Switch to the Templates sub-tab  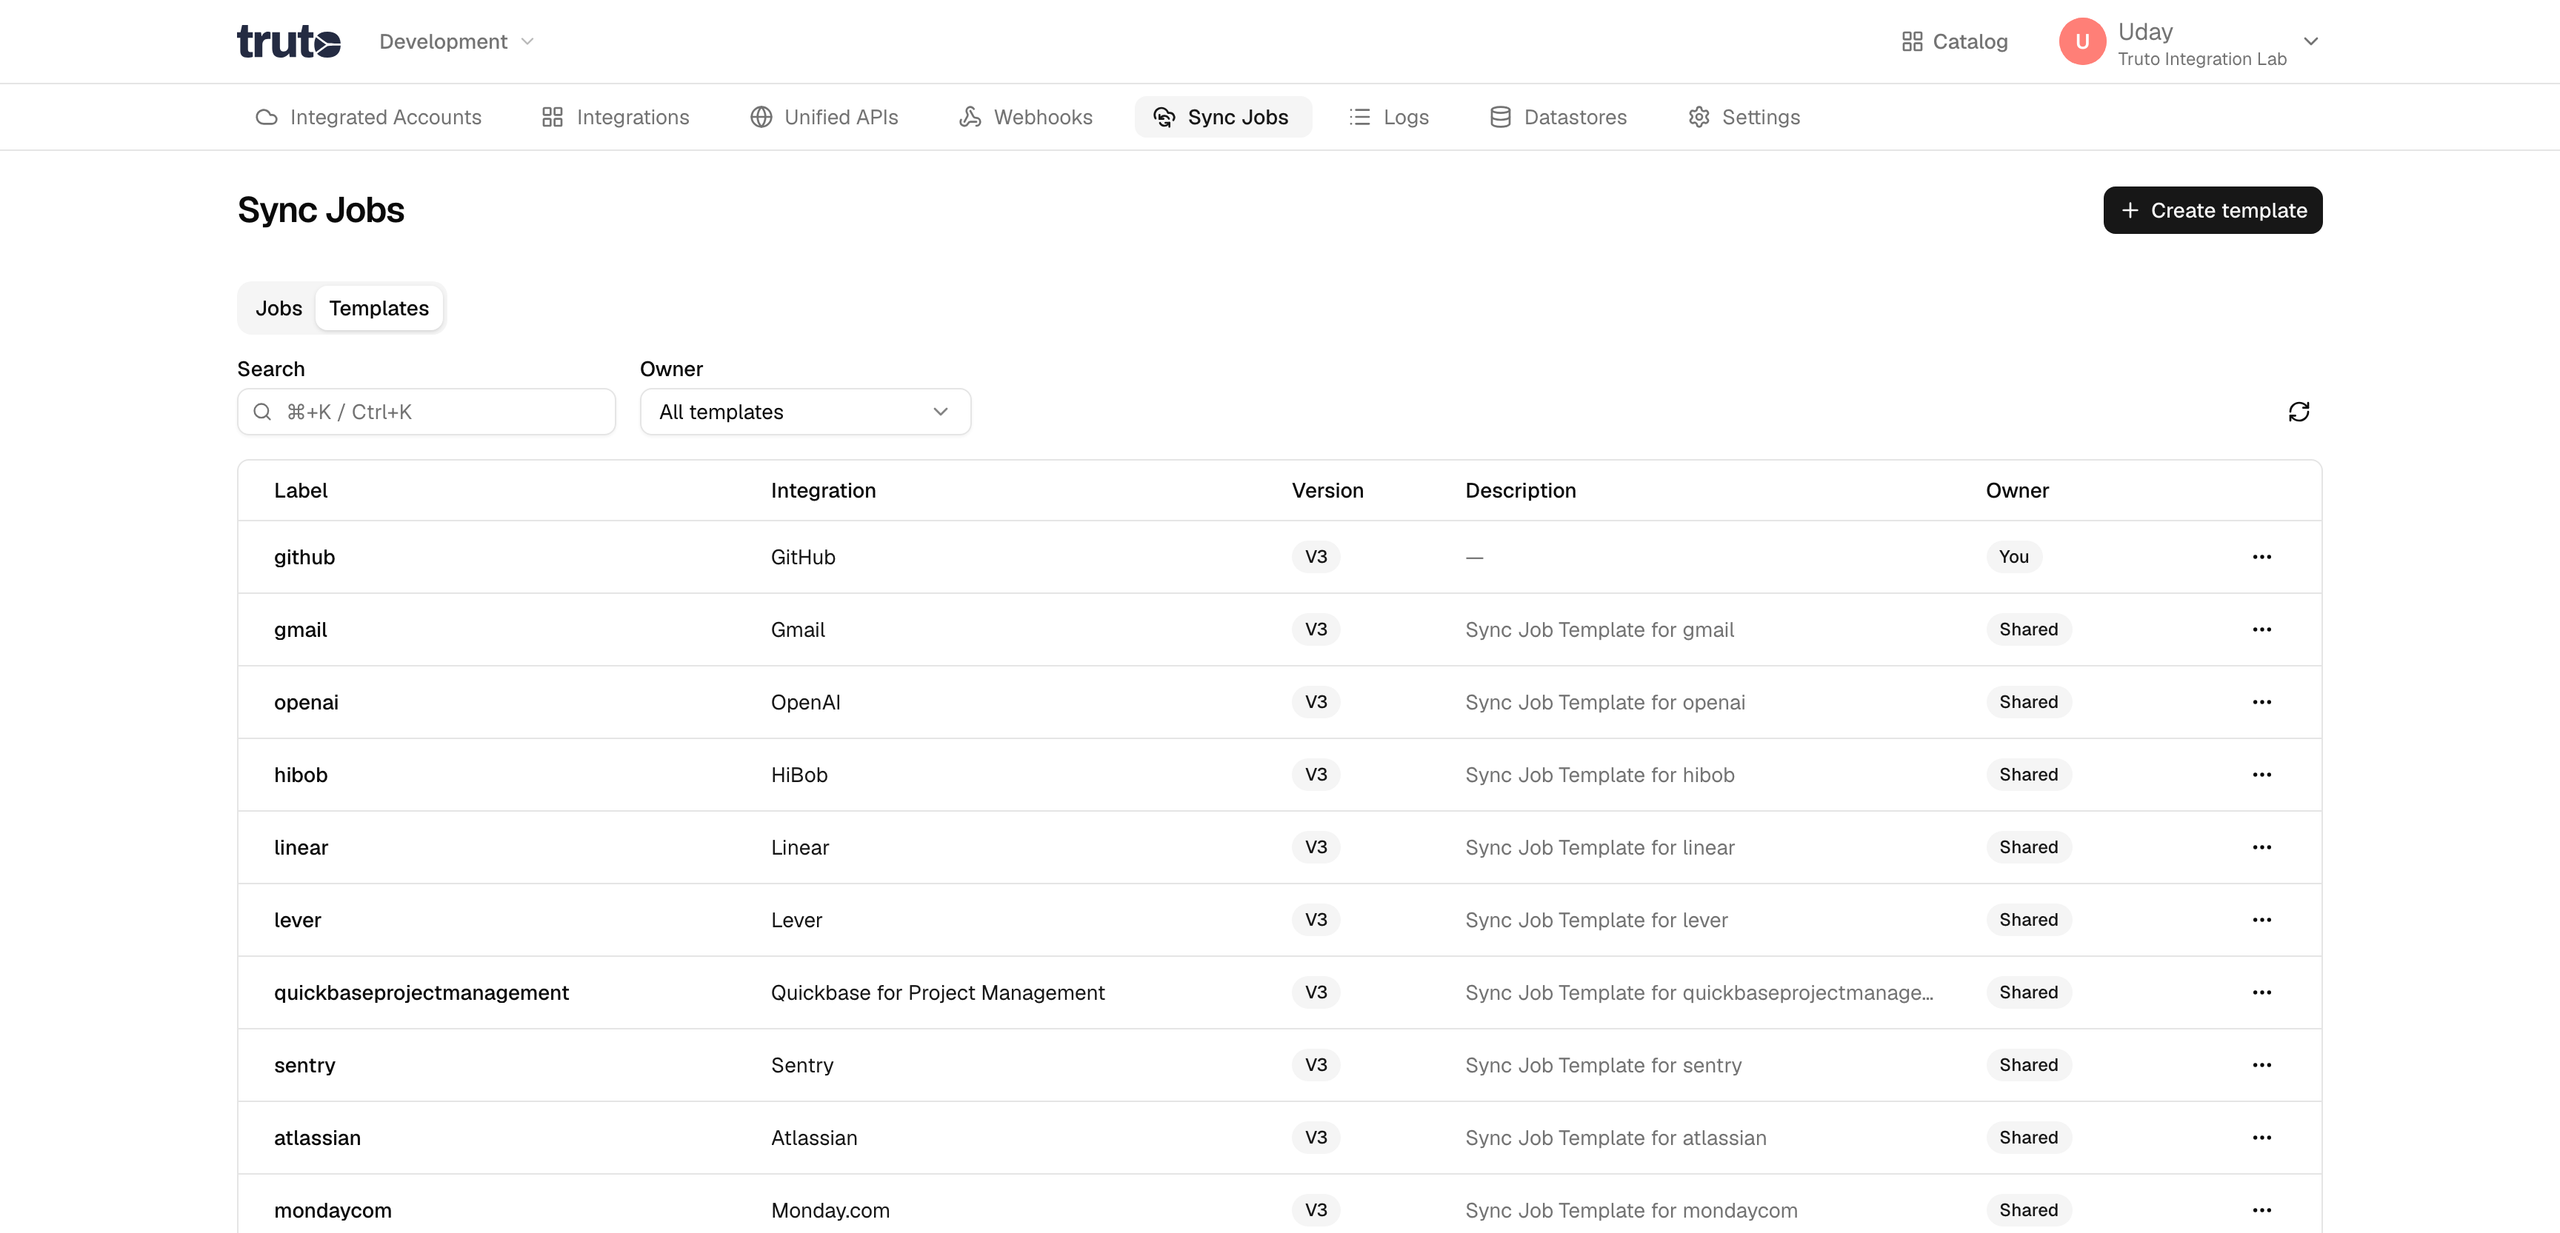click(379, 308)
